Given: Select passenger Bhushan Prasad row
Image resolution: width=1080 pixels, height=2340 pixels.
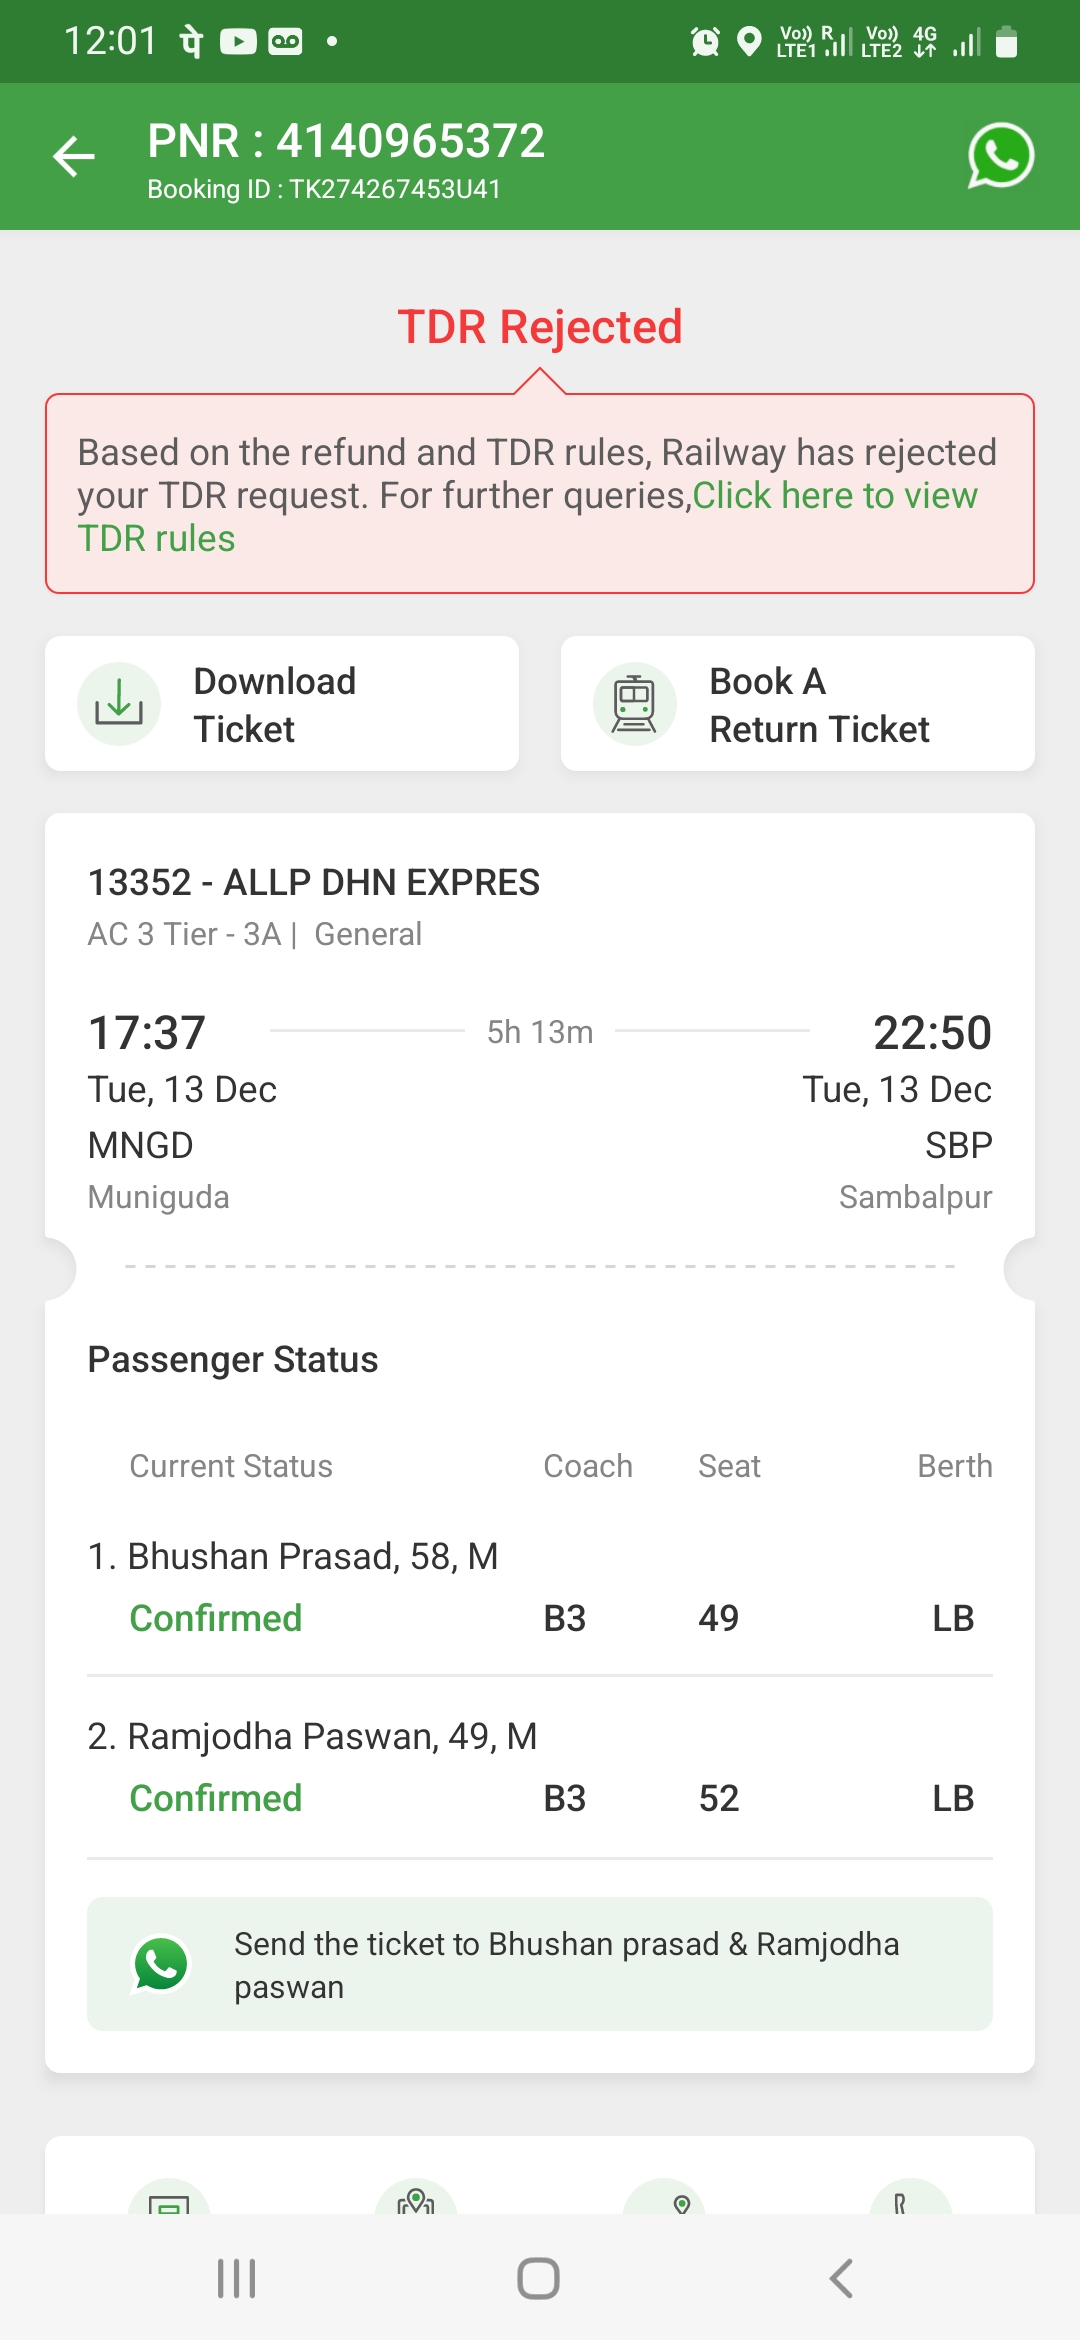Looking at the screenshot, I should 539,1587.
